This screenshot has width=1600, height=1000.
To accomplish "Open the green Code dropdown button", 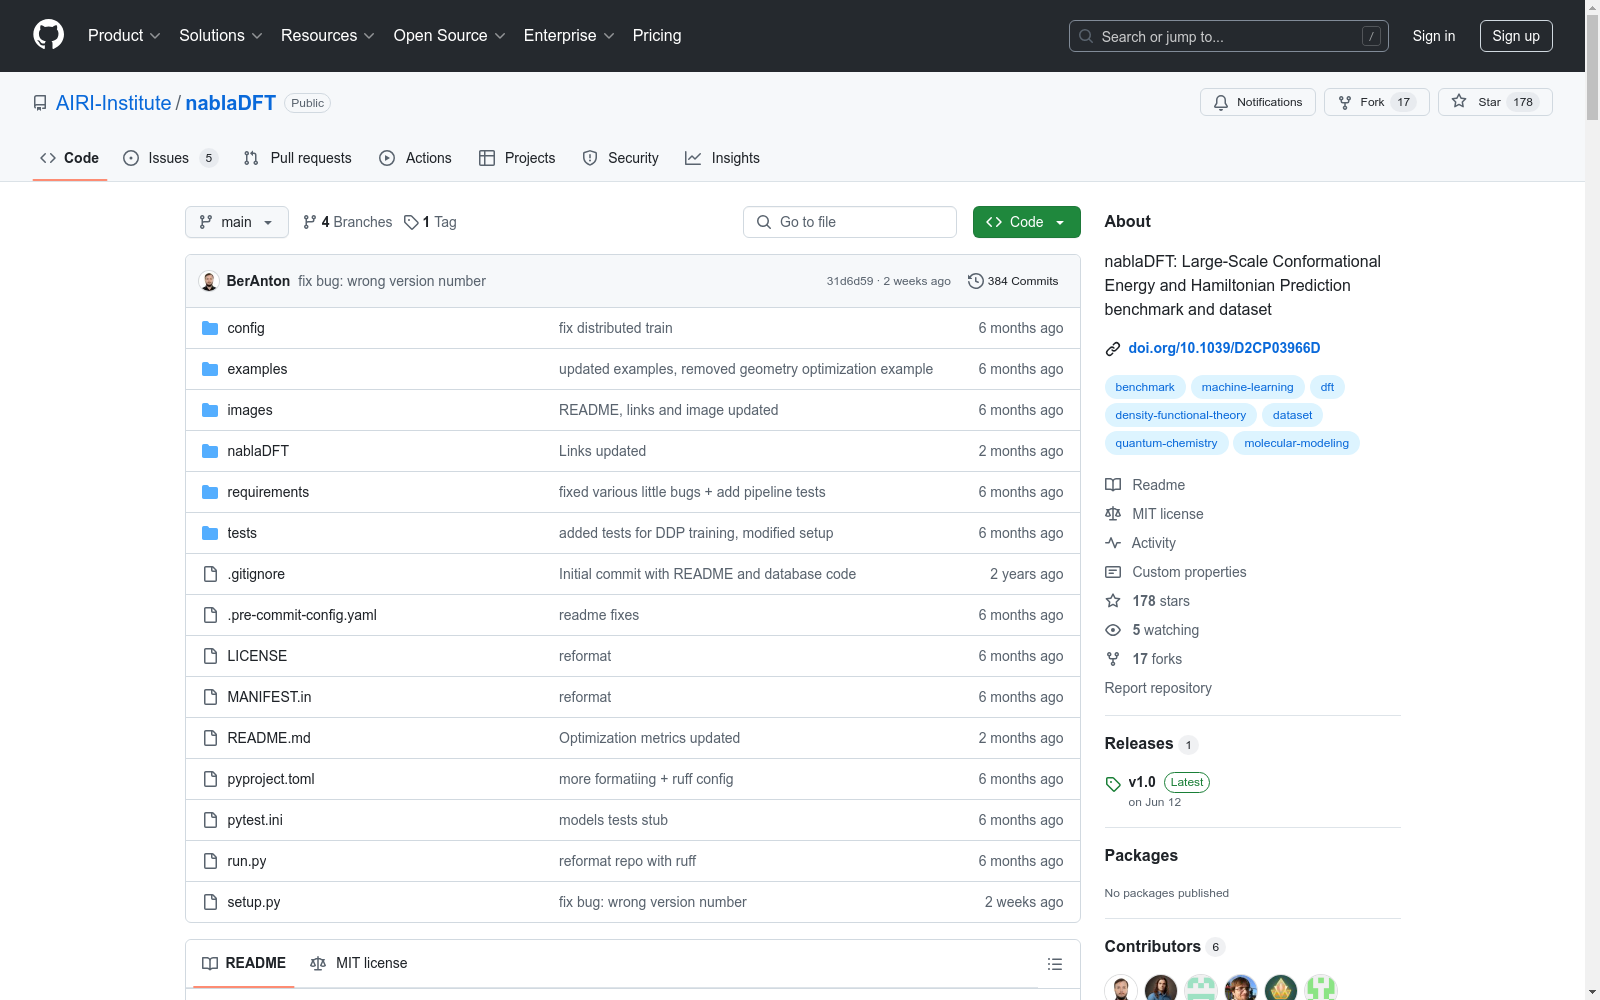I will 1027,222.
